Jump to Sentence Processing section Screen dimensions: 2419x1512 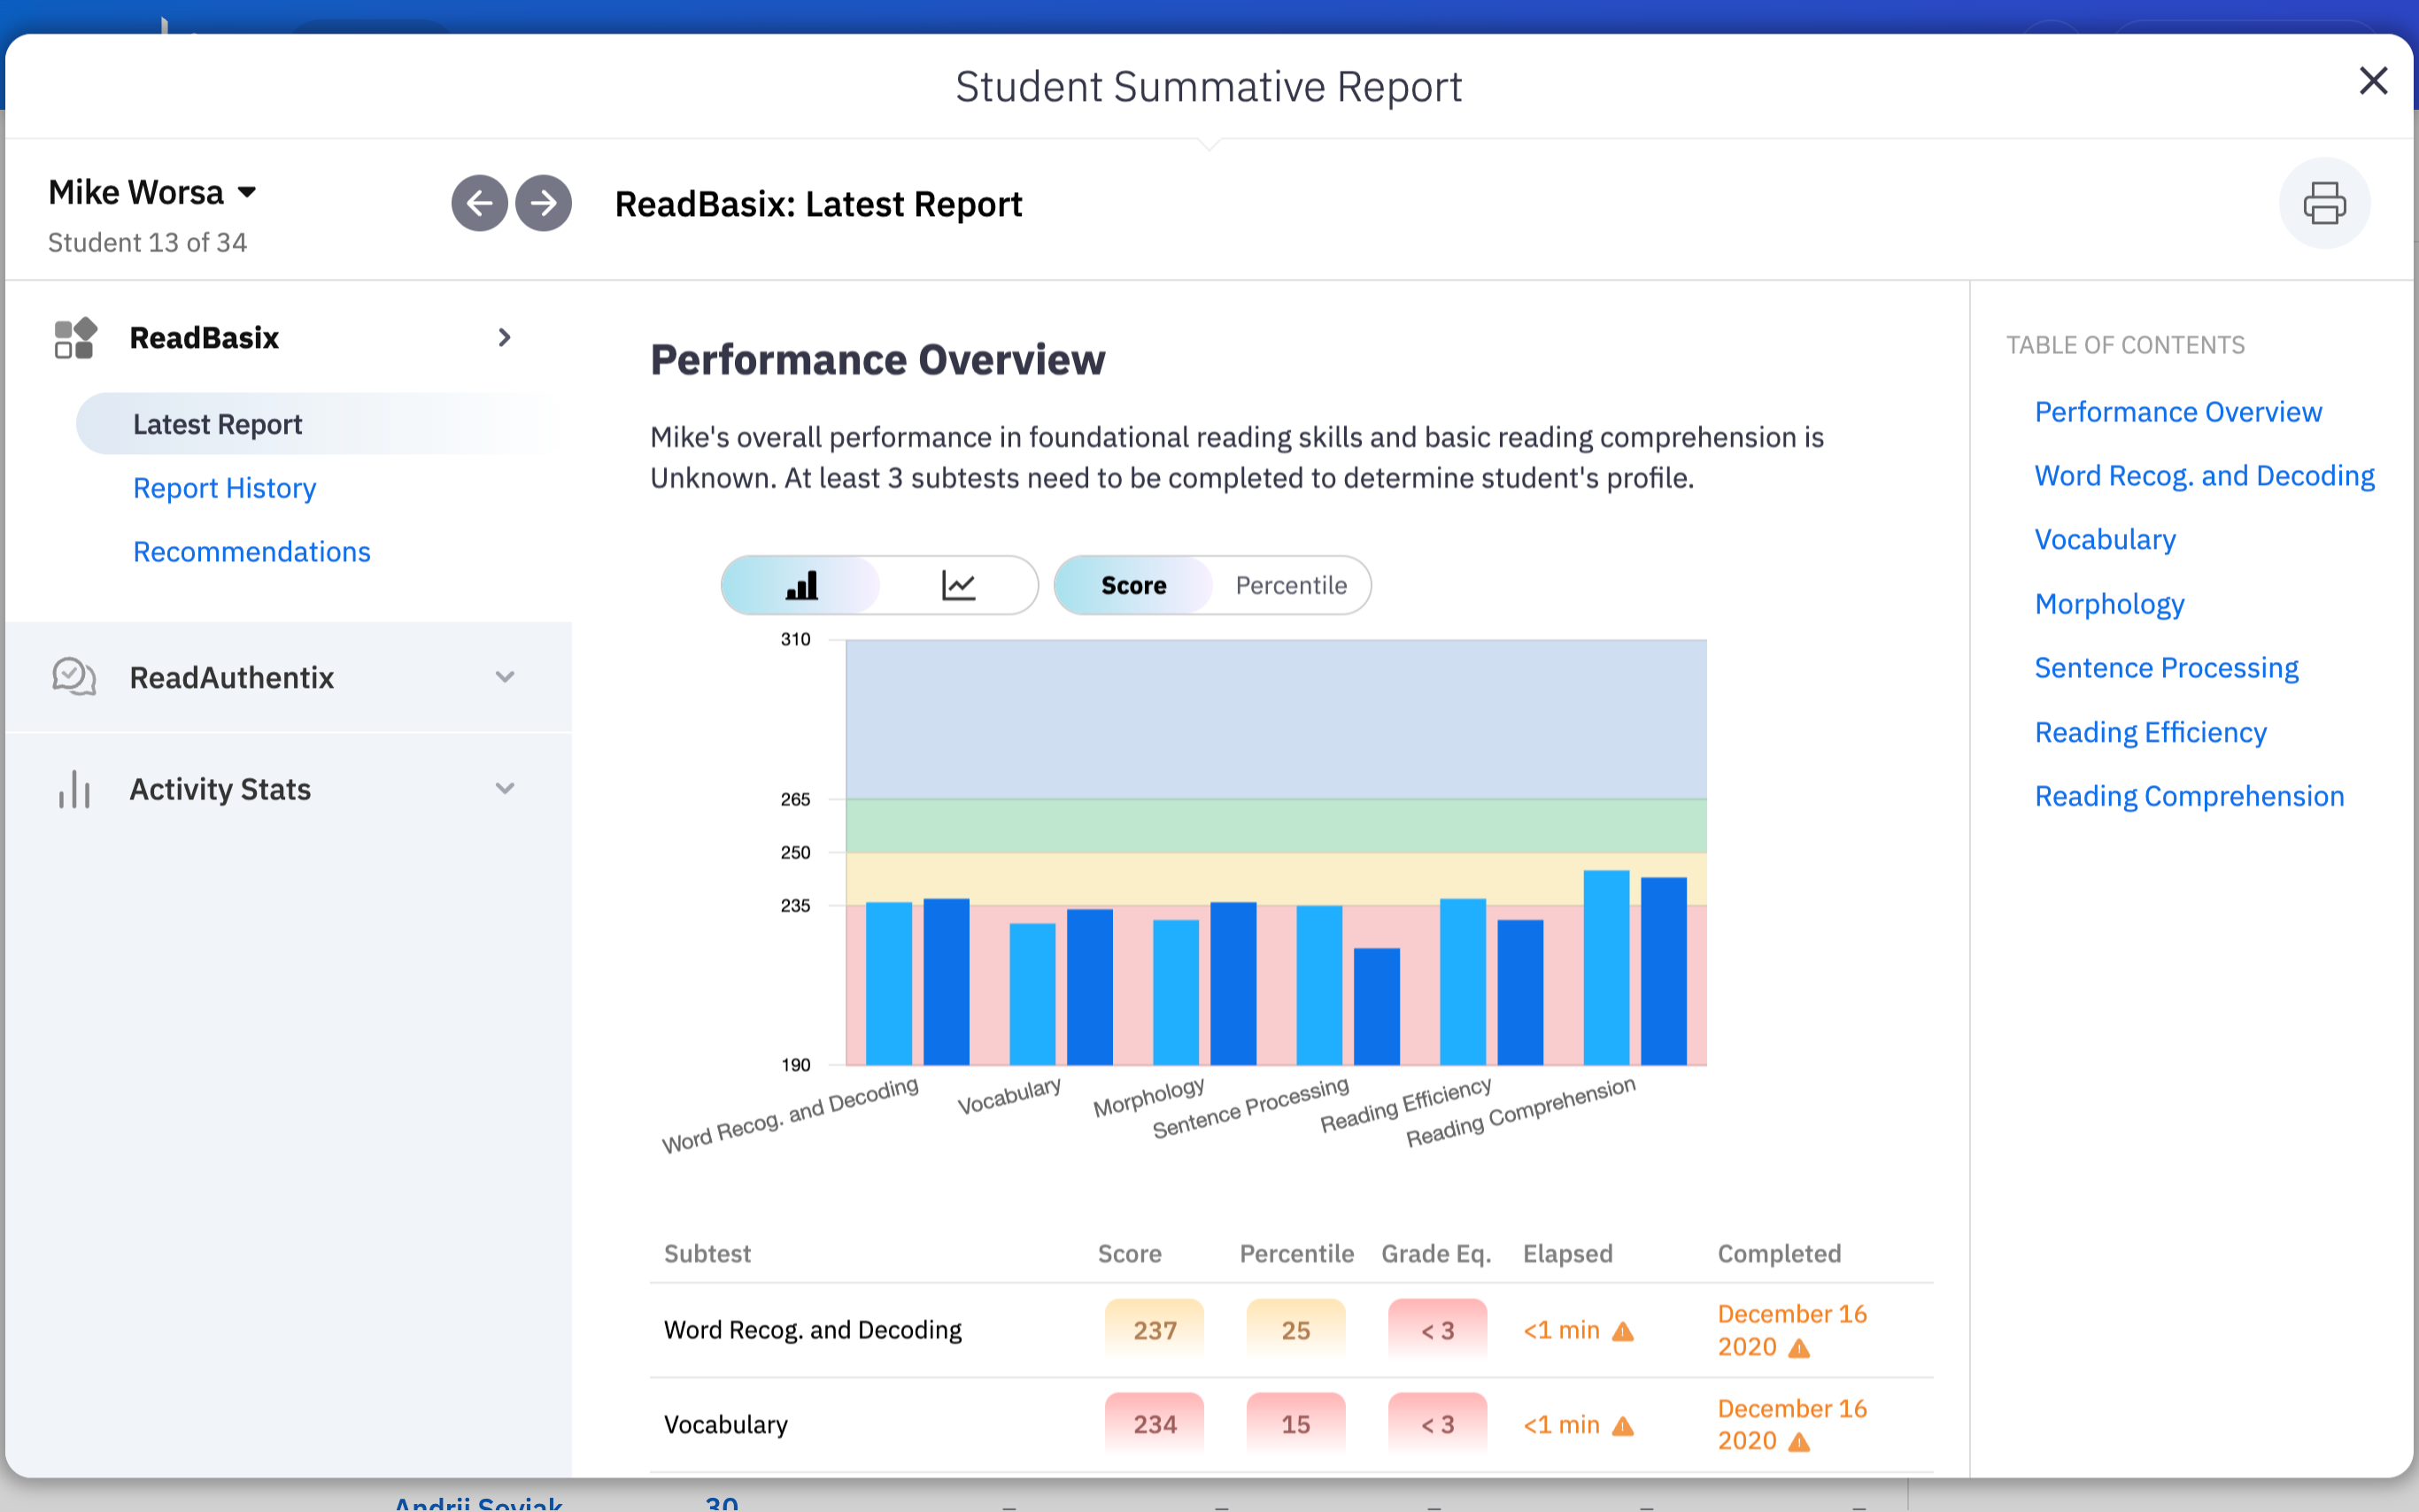pyautogui.click(x=2166, y=668)
